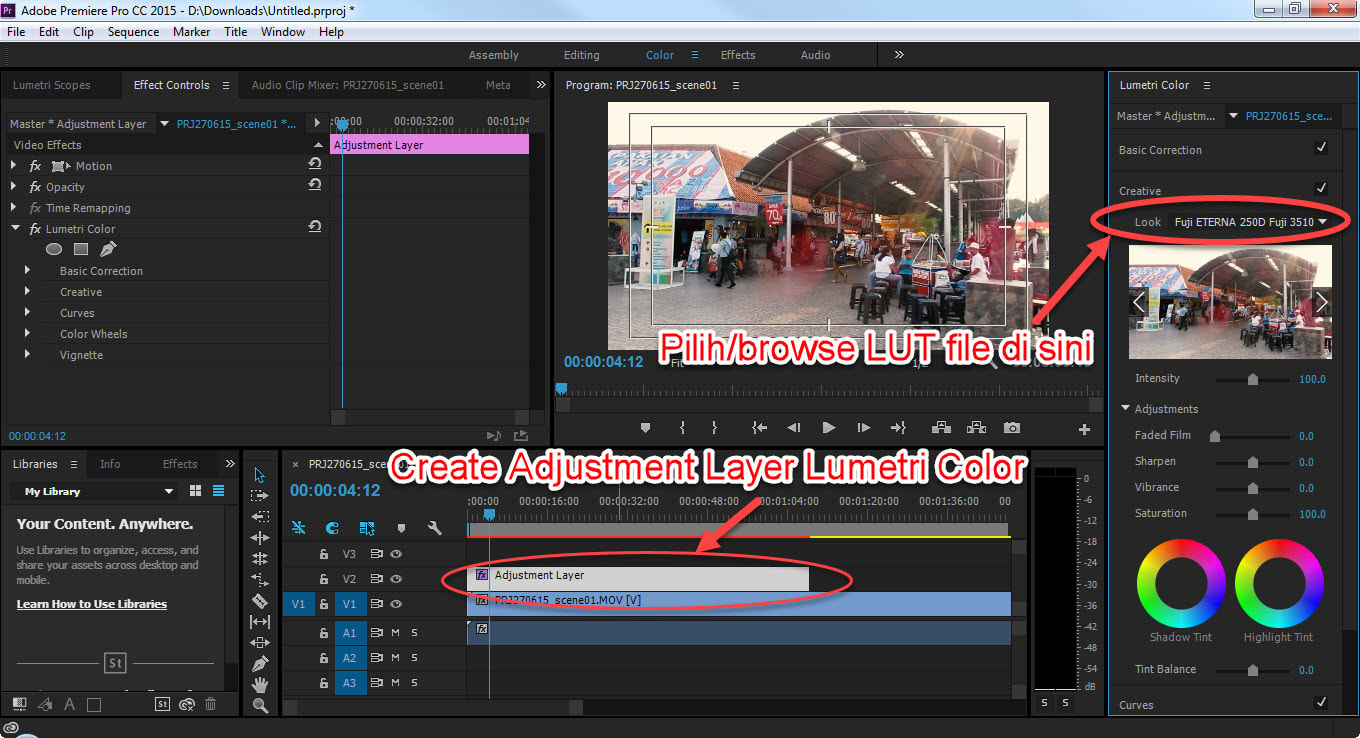1360x738 pixels.
Task: Click the Lift button in Program monitor
Action: (941, 428)
